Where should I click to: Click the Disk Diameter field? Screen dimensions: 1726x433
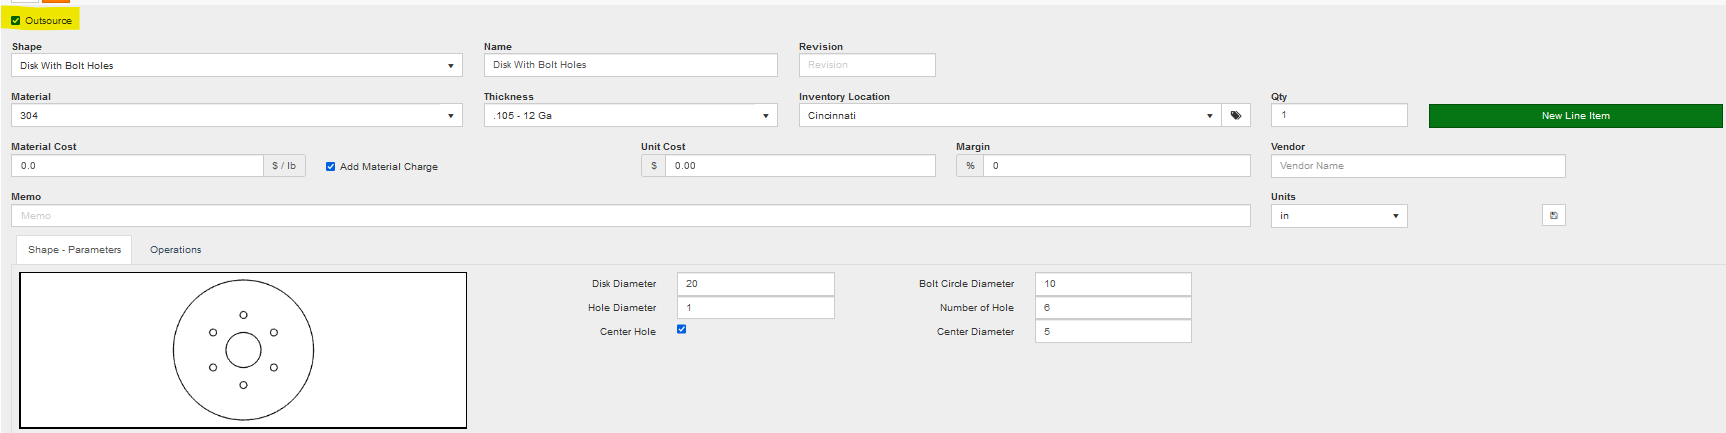755,284
